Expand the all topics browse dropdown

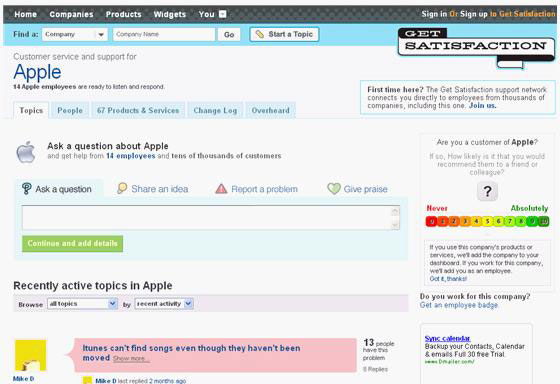[82, 304]
